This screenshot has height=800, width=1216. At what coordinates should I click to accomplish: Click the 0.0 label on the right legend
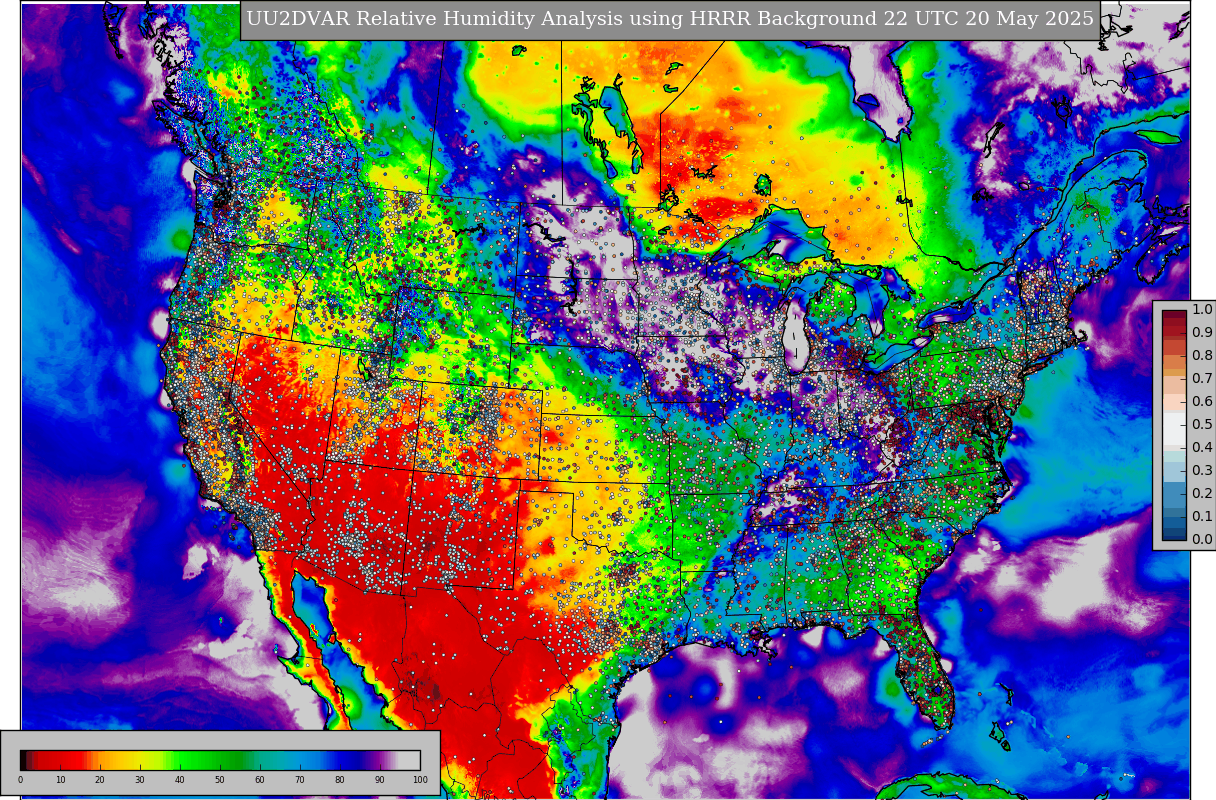1202,540
